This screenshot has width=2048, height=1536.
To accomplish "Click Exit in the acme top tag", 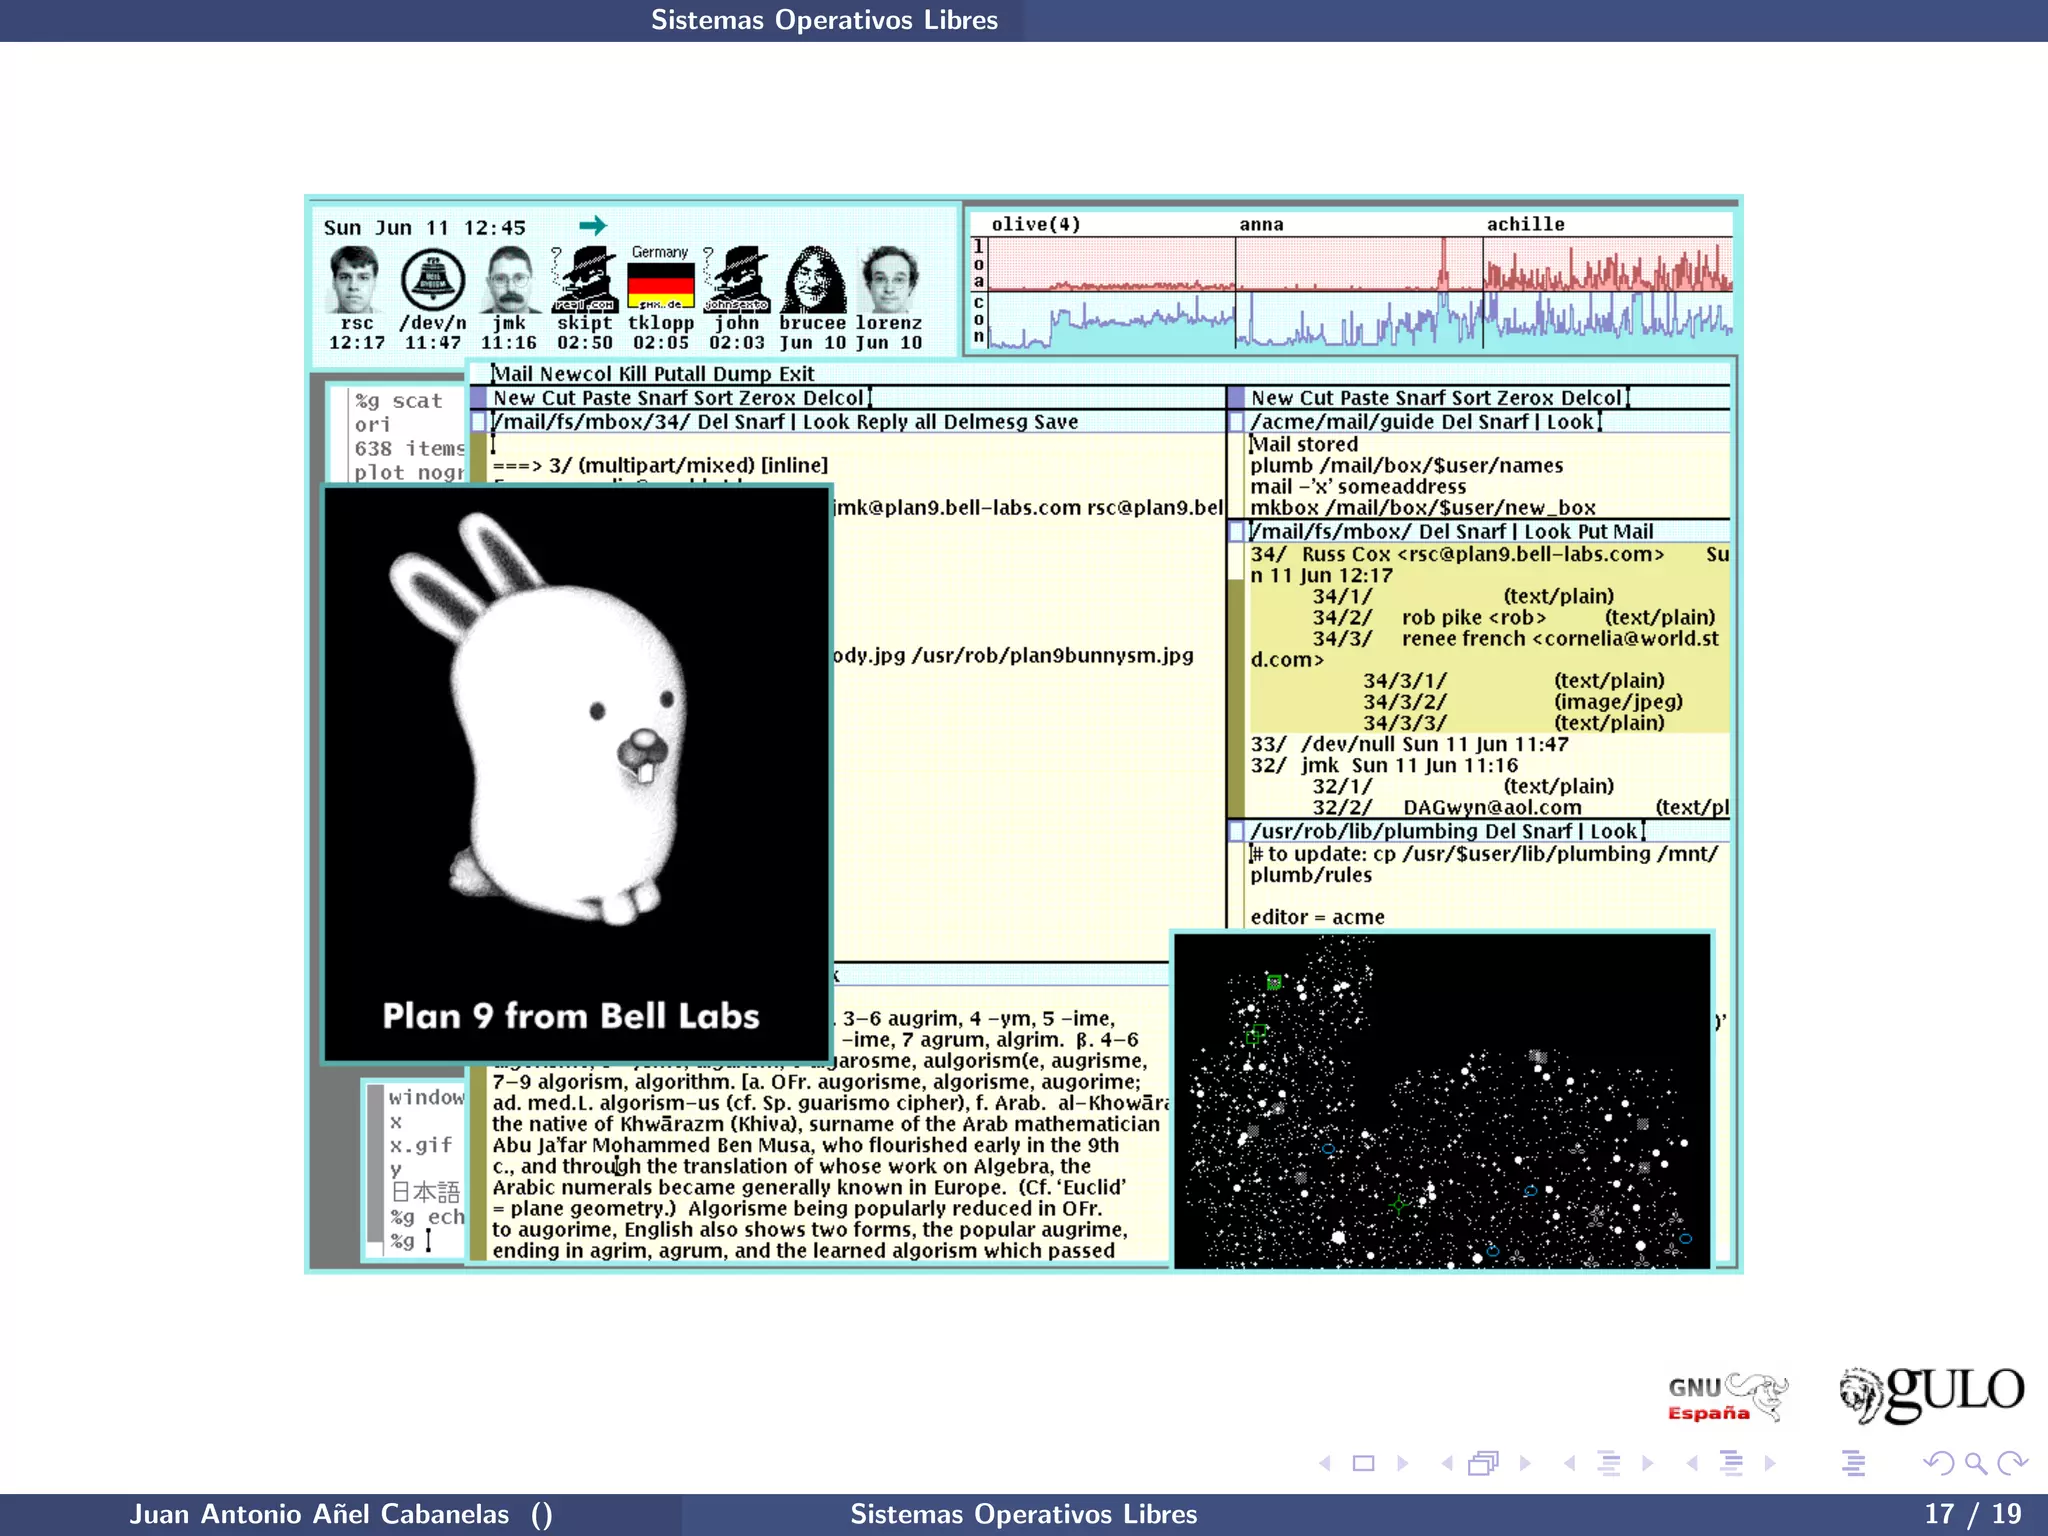I will pos(797,374).
